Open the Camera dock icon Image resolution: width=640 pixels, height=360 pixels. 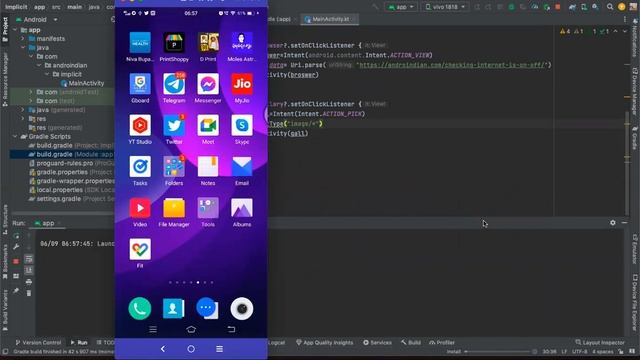(x=242, y=309)
